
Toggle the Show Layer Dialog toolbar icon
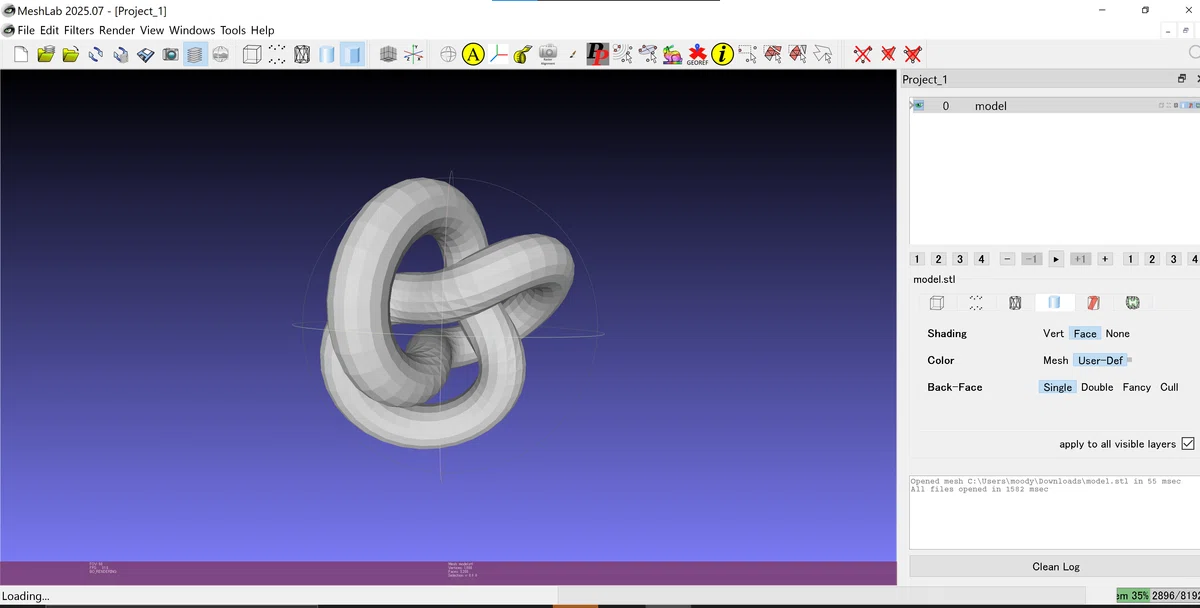[x=195, y=54]
